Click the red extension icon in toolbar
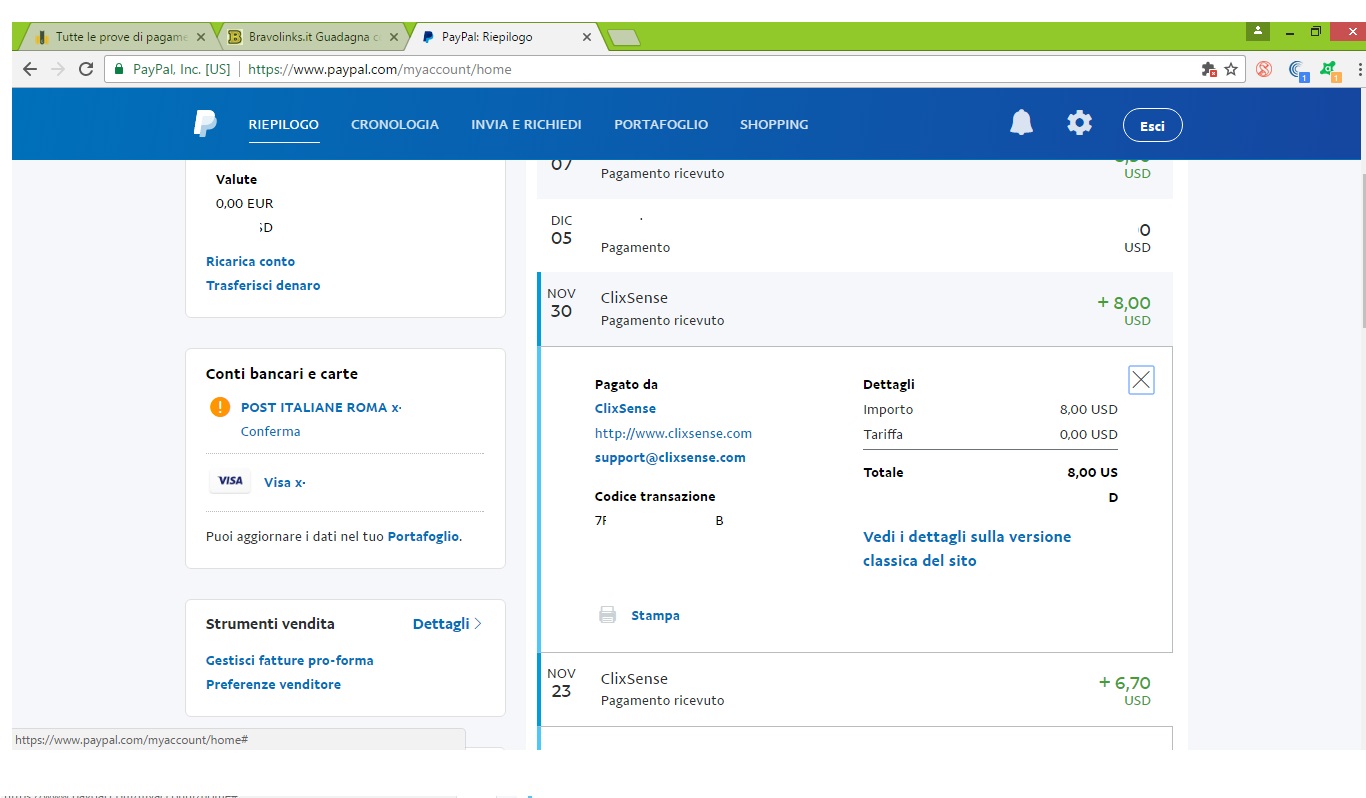This screenshot has width=1366, height=798. click(1264, 69)
